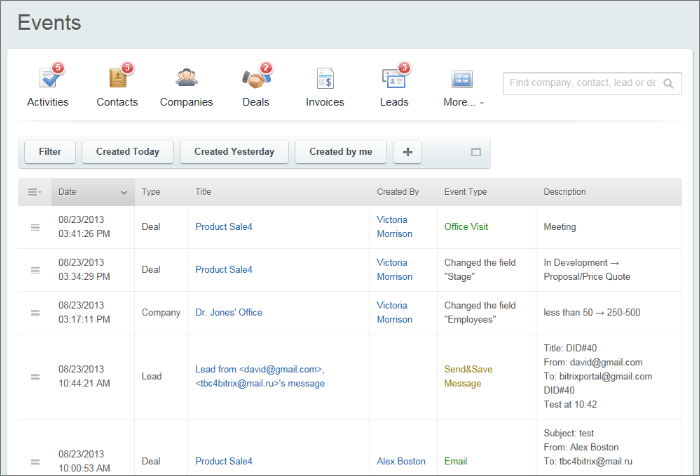Click the search magnifier icon
The image size is (700, 476).
tap(670, 83)
